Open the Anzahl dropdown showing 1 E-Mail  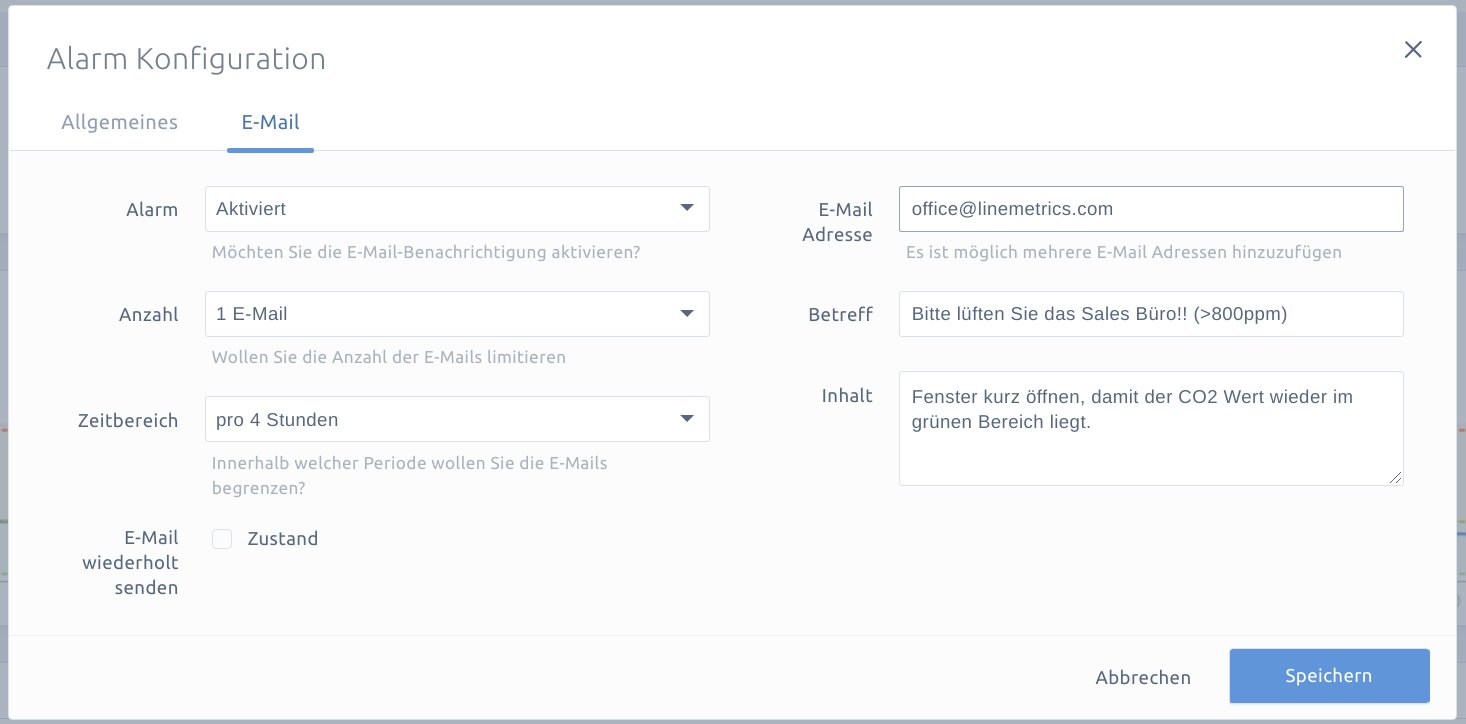pyautogui.click(x=457, y=314)
